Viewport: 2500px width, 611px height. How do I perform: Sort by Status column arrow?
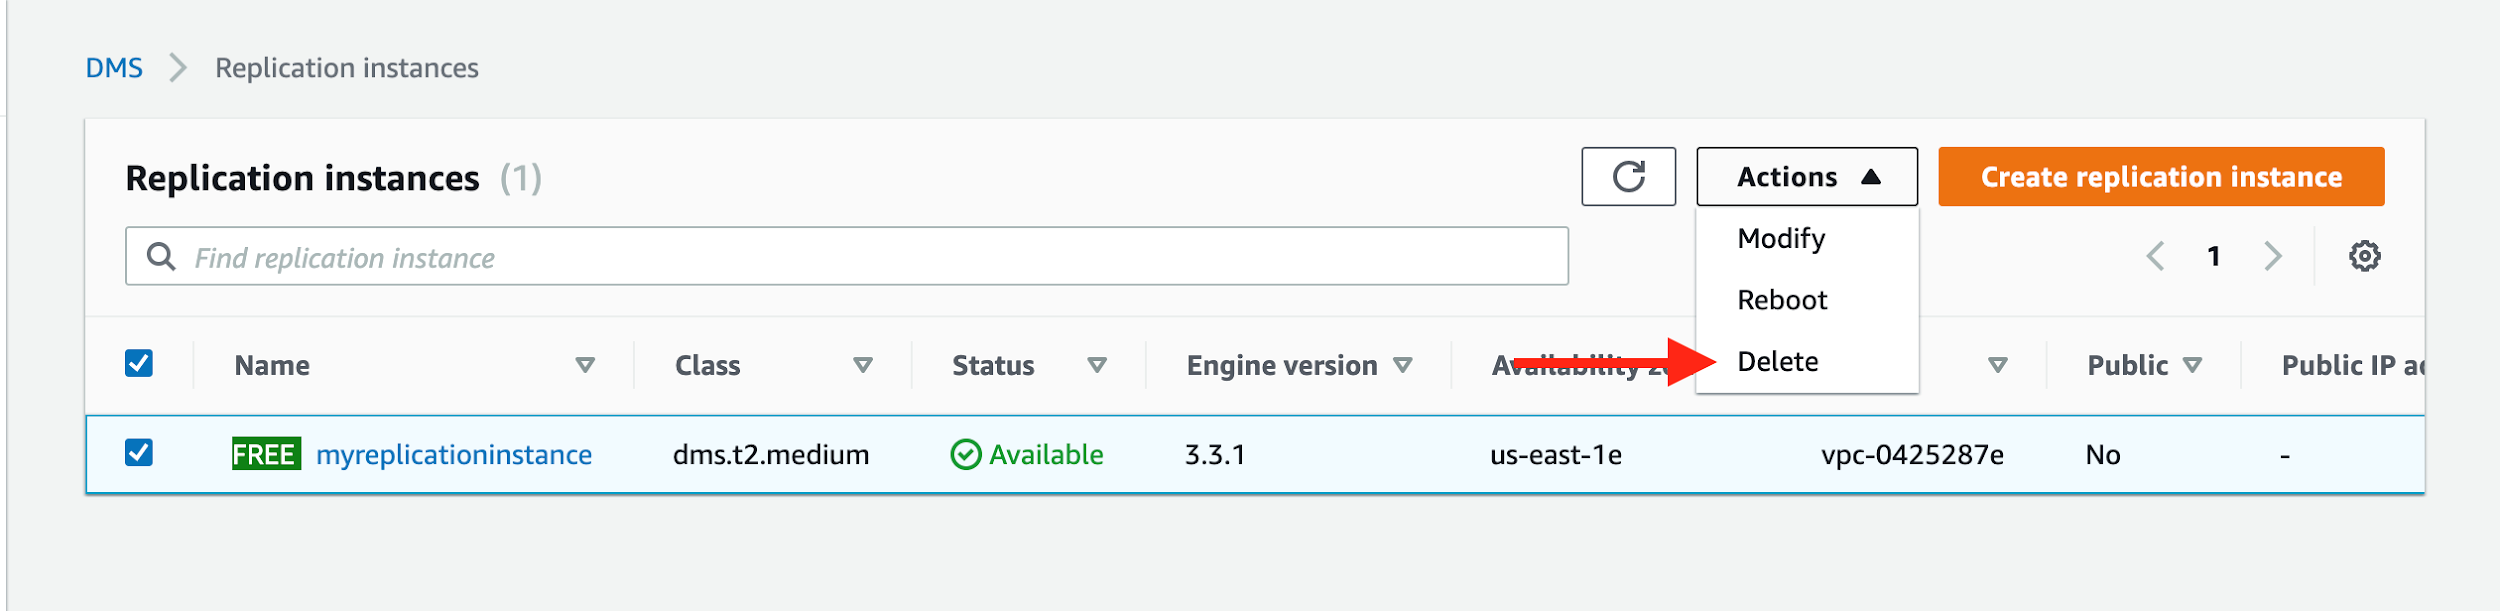point(1096,366)
